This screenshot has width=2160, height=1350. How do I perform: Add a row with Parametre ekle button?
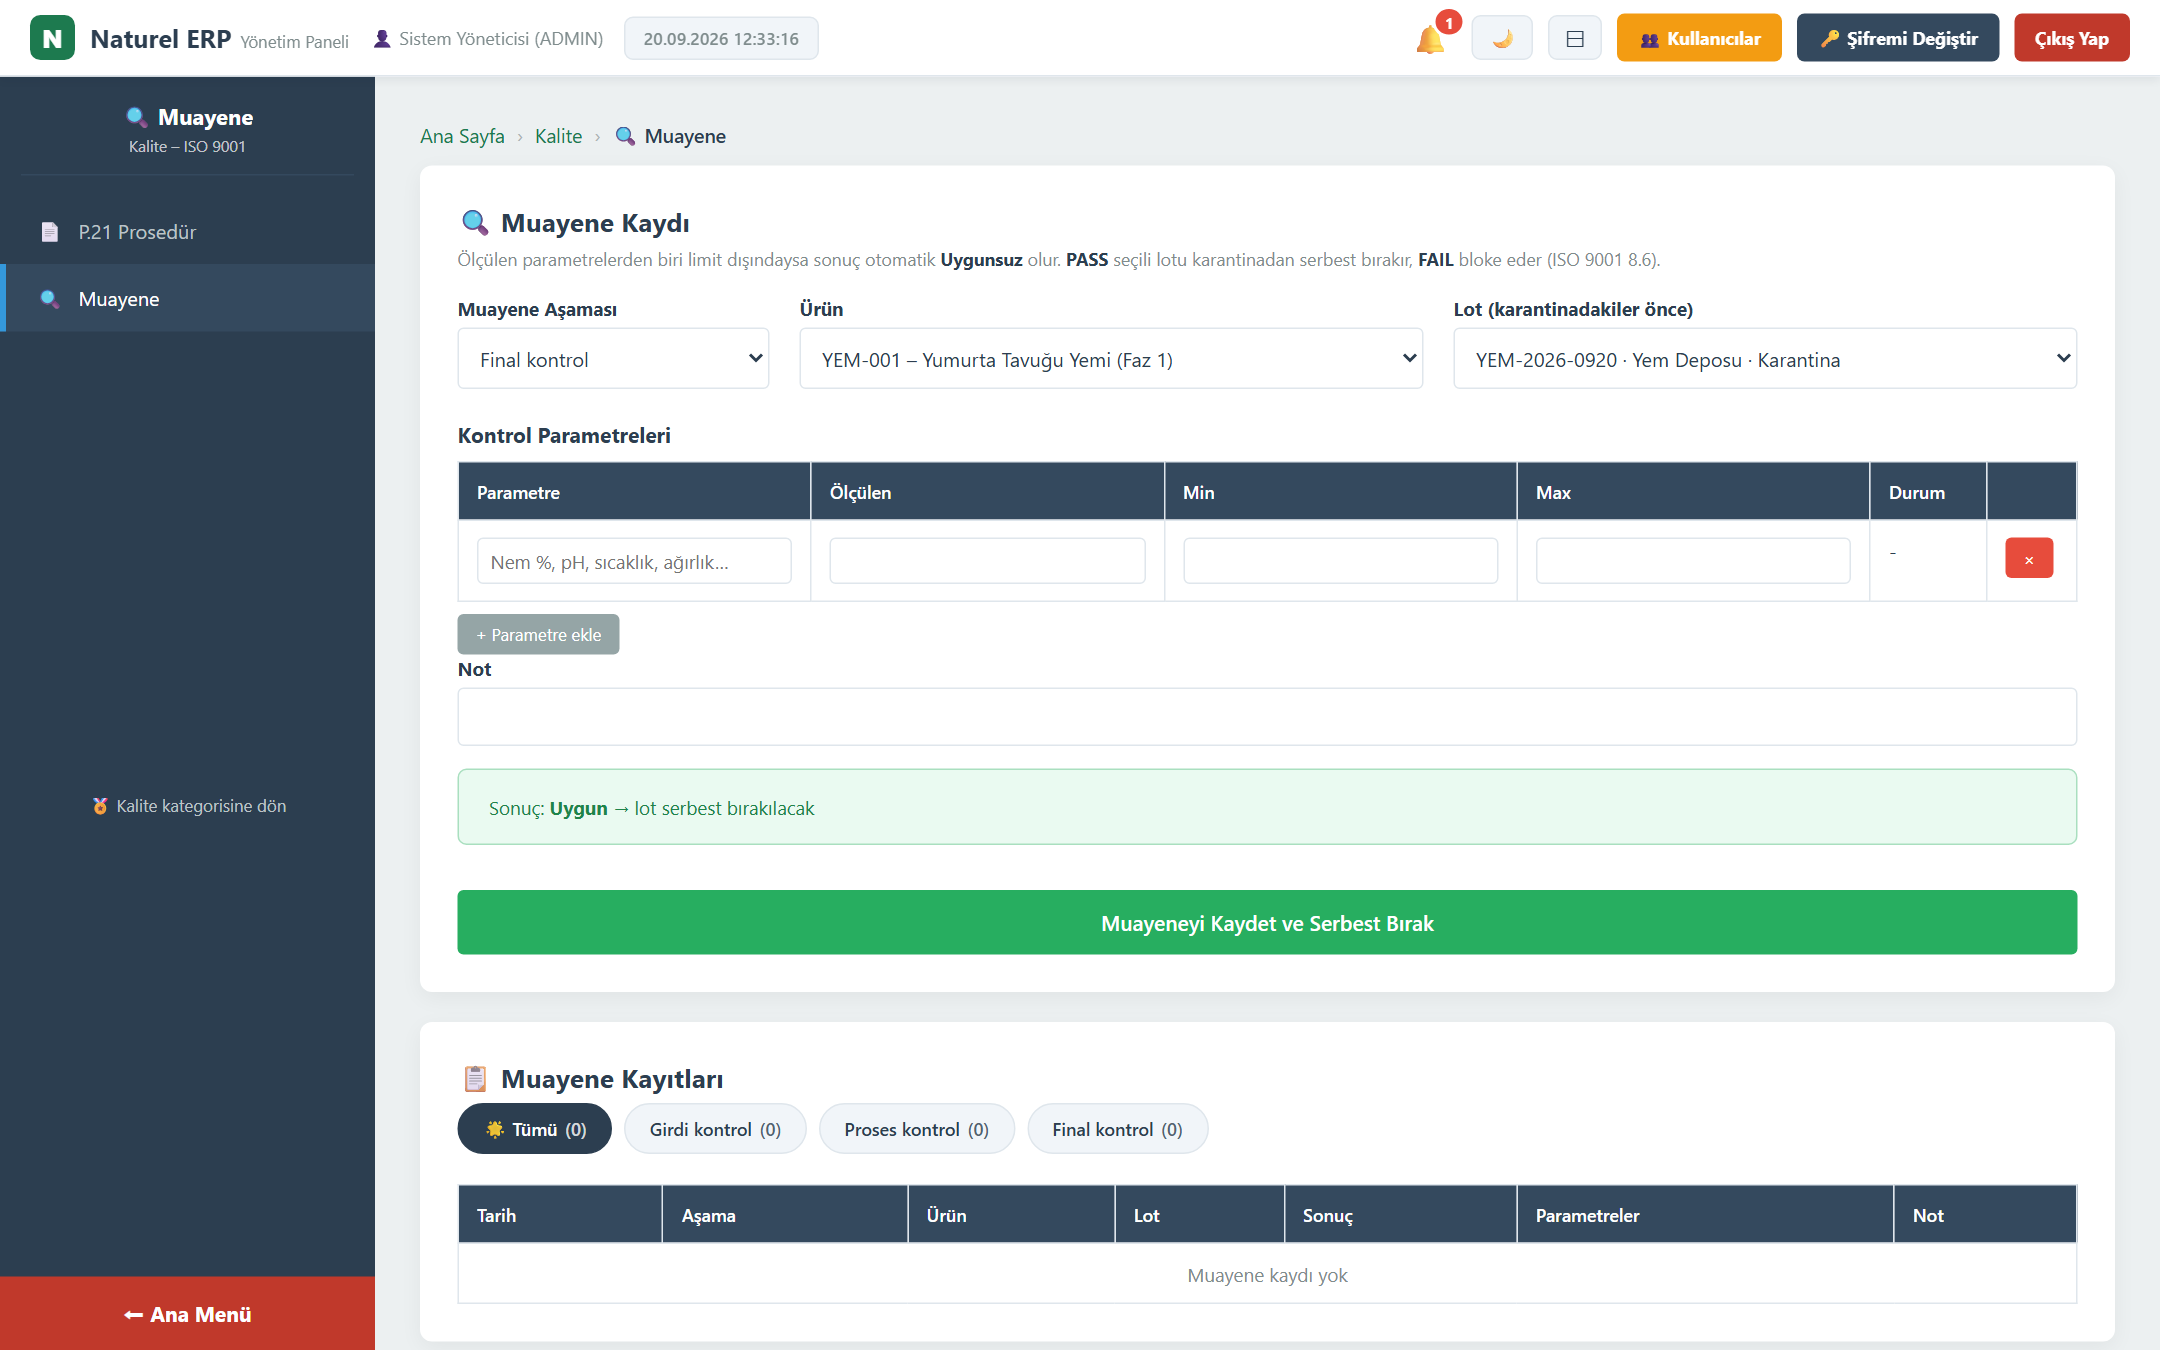coord(538,634)
